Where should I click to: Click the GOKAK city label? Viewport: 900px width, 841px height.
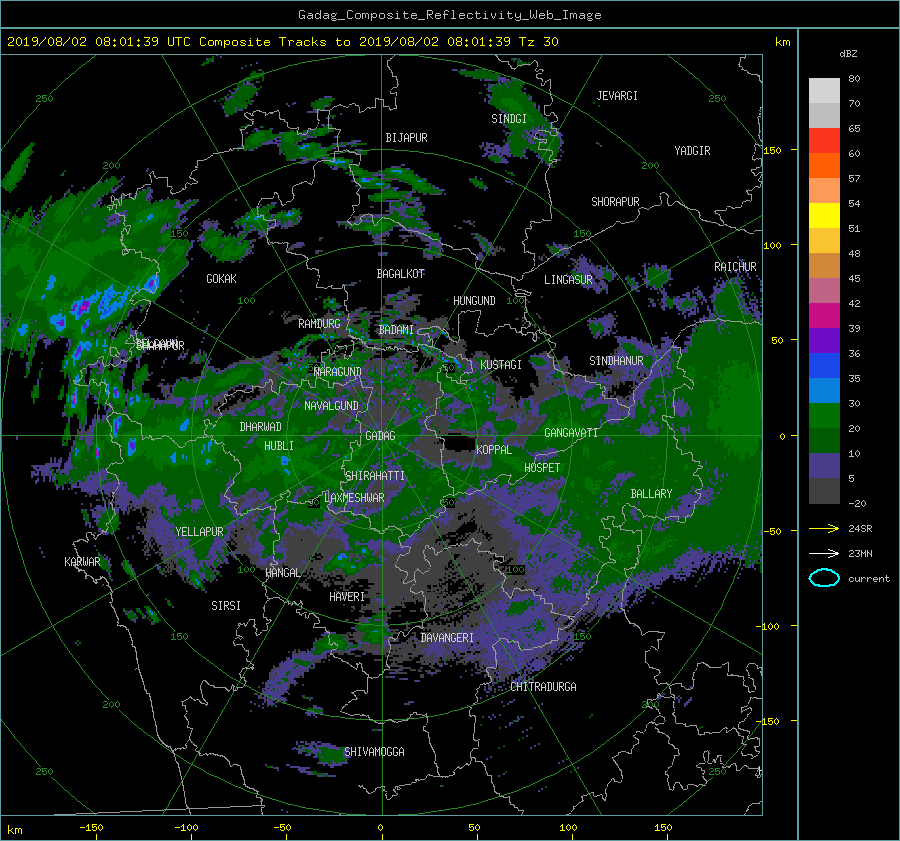[x=222, y=279]
